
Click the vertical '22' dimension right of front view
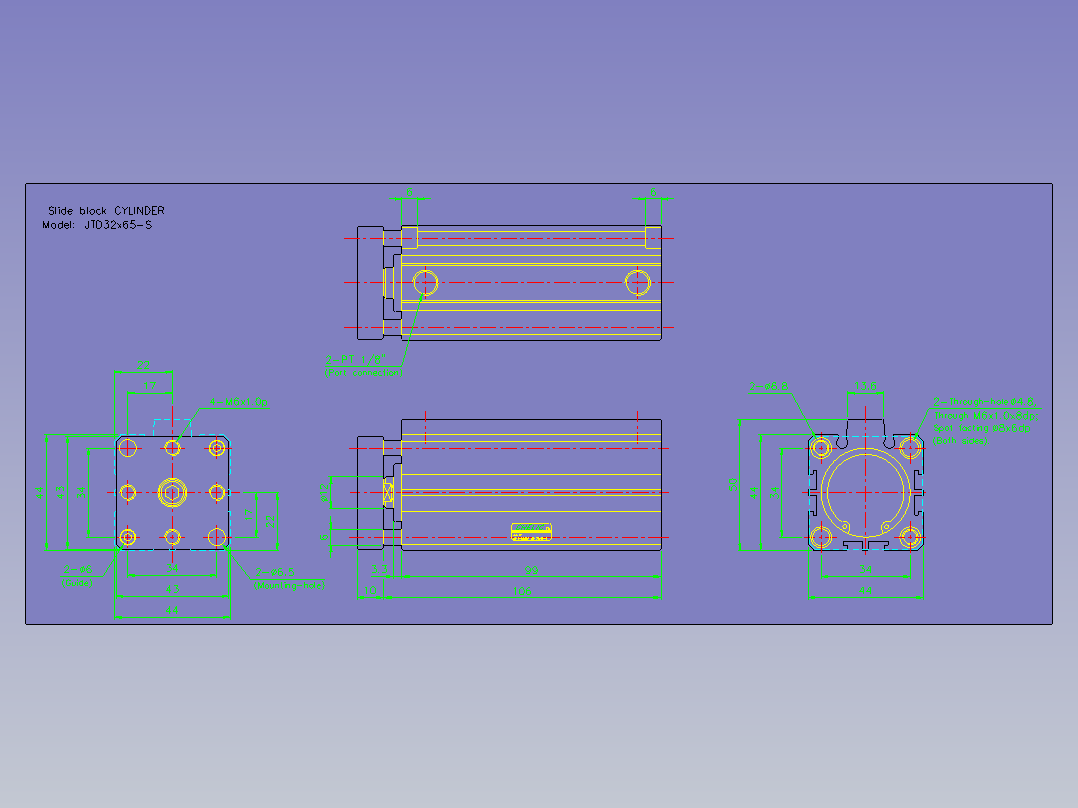270,521
